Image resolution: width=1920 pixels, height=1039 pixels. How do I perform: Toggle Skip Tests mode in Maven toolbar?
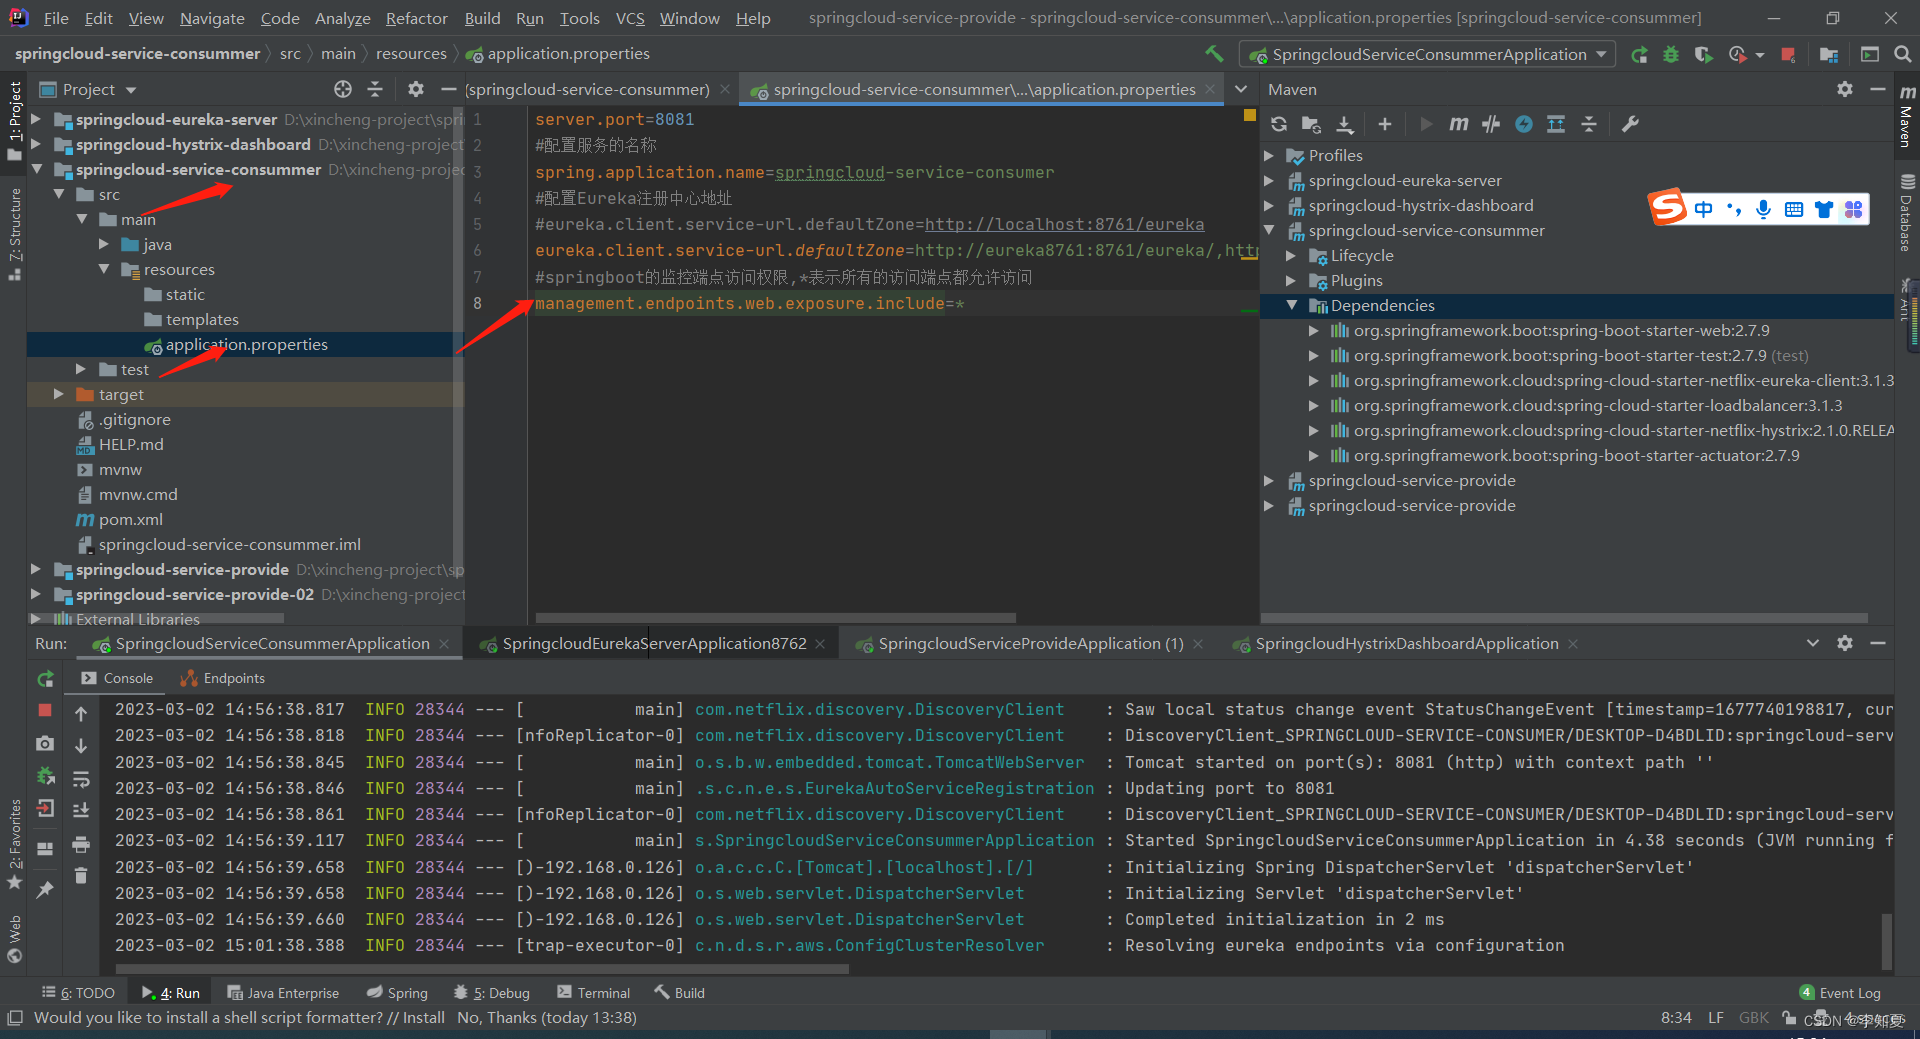(1524, 124)
